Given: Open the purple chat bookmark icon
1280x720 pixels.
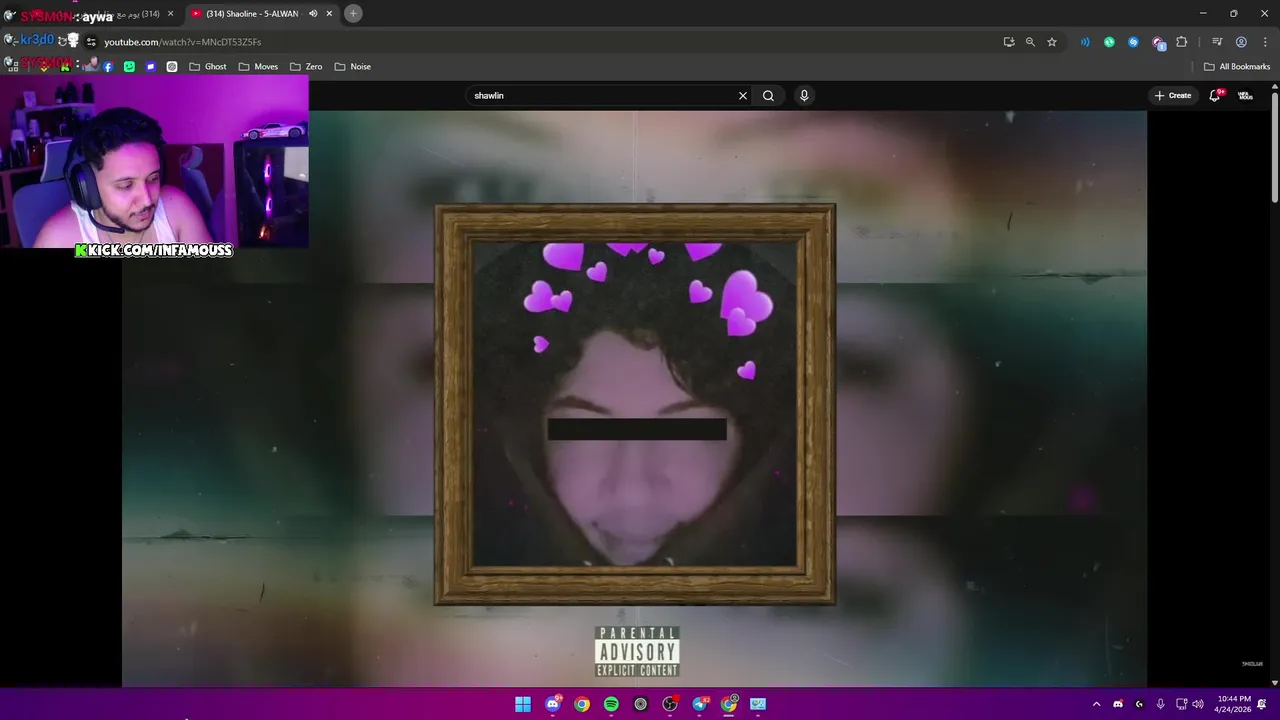Looking at the screenshot, I should tap(151, 67).
